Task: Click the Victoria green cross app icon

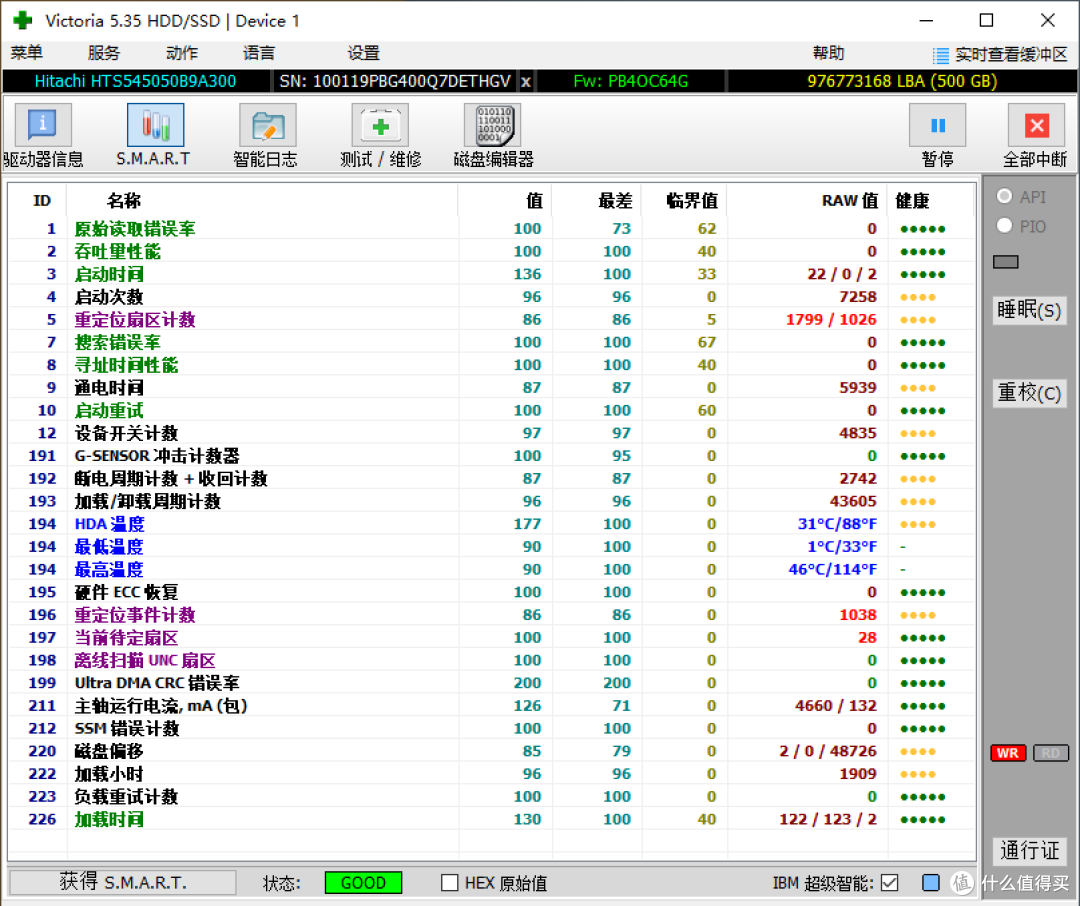Action: coord(22,21)
